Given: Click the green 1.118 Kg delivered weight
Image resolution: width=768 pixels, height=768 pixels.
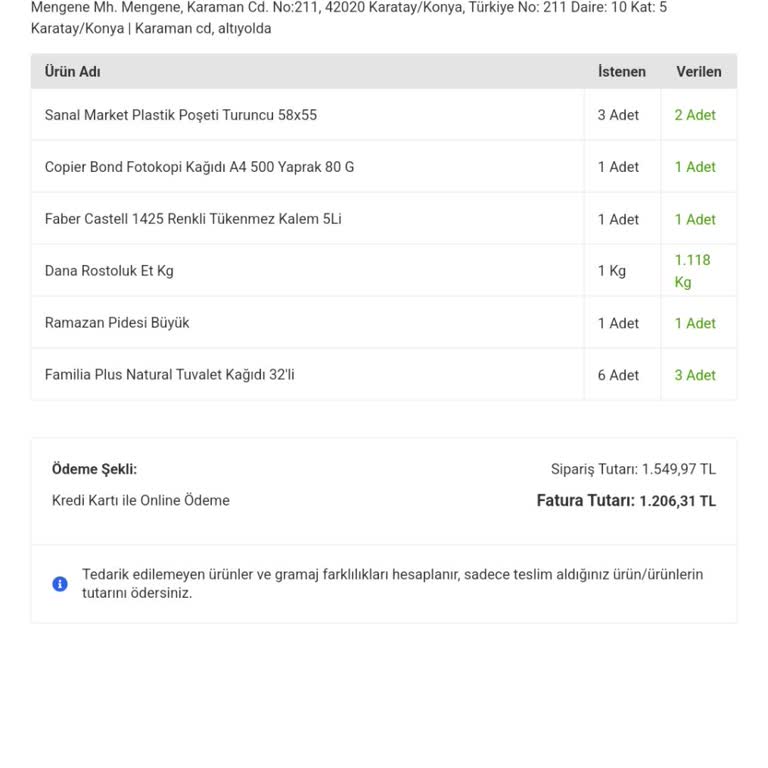Looking at the screenshot, I should (692, 271).
